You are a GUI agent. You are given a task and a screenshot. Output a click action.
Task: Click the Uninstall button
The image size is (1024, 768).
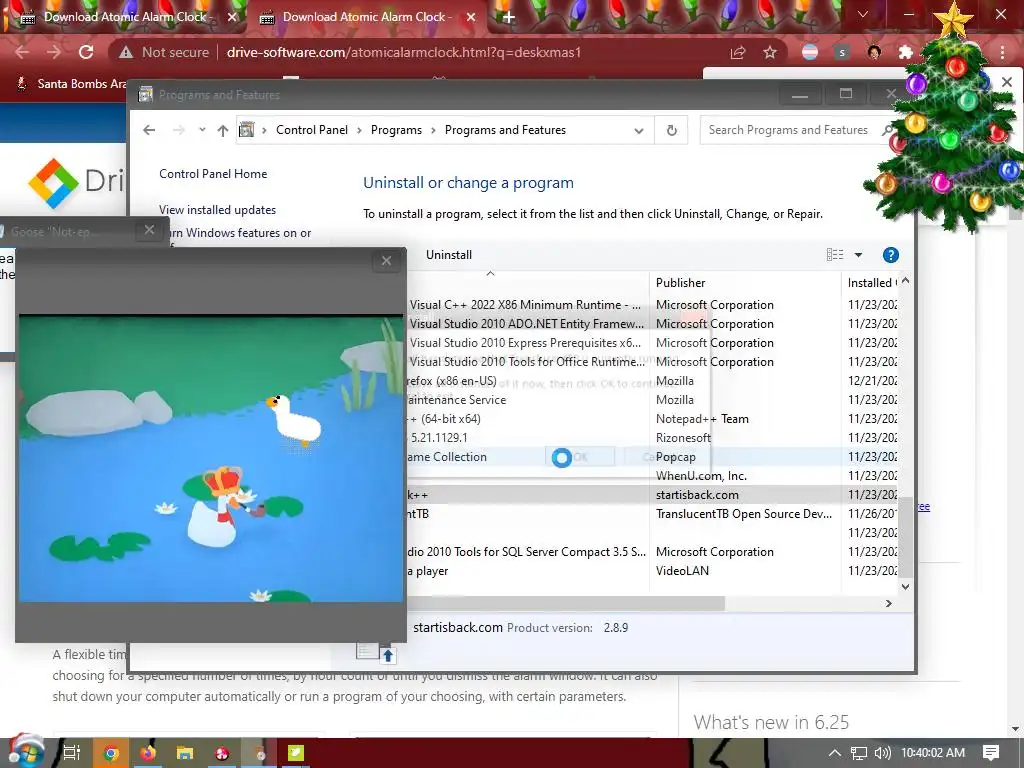pos(449,255)
